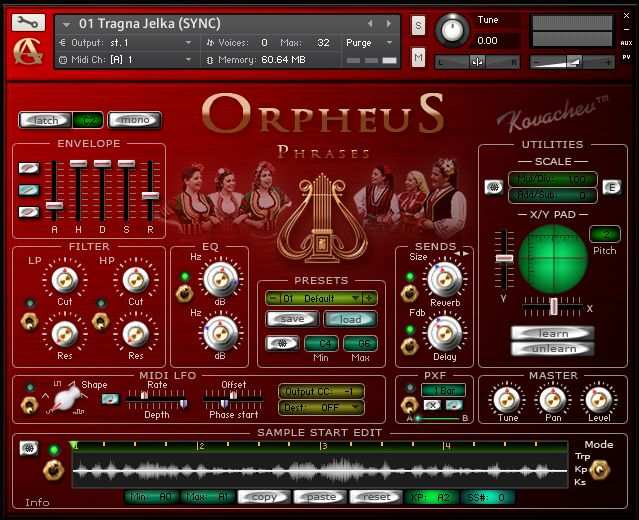The height and width of the screenshot is (520, 639).
Task: Click the lower EQ dB knob
Action: [x=220, y=333]
